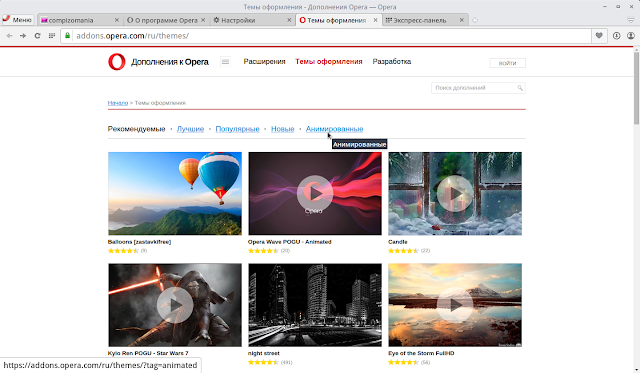Image resolution: width=640 pixels, height=373 pixels.
Task: Close the Настройки tab
Action: pyautogui.click(x=289, y=20)
